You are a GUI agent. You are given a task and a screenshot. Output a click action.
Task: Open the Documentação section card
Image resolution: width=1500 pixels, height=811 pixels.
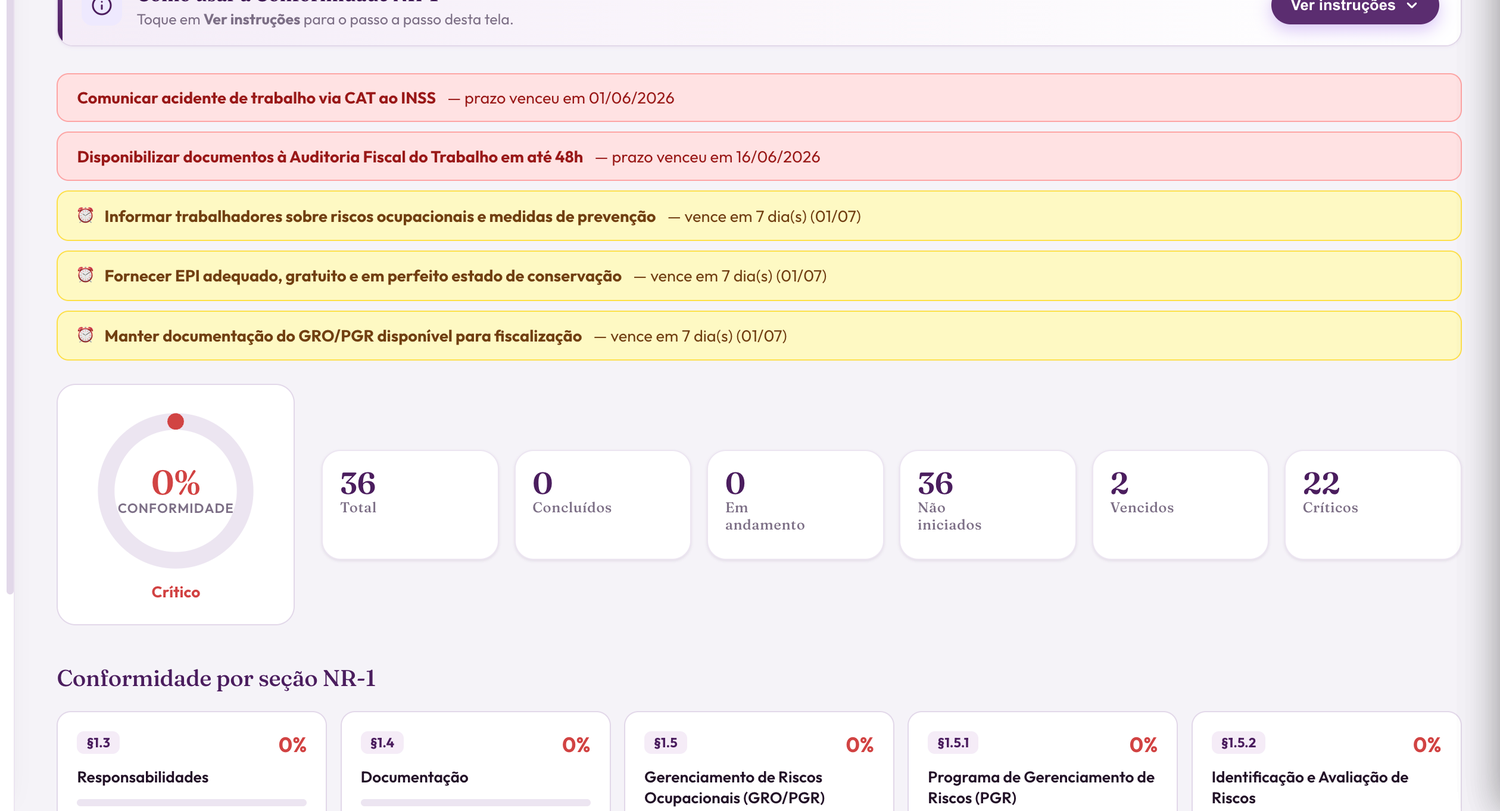476,762
